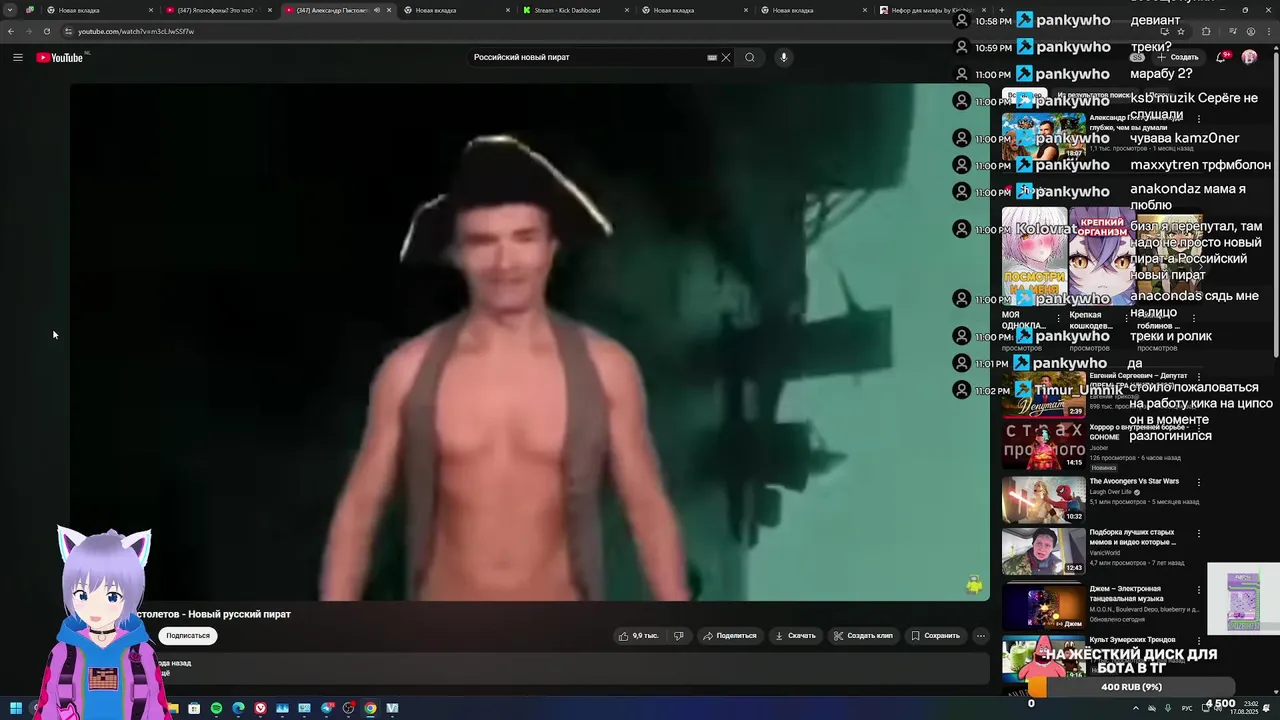
Task: Save video with Сохранить button
Action: tap(935, 635)
